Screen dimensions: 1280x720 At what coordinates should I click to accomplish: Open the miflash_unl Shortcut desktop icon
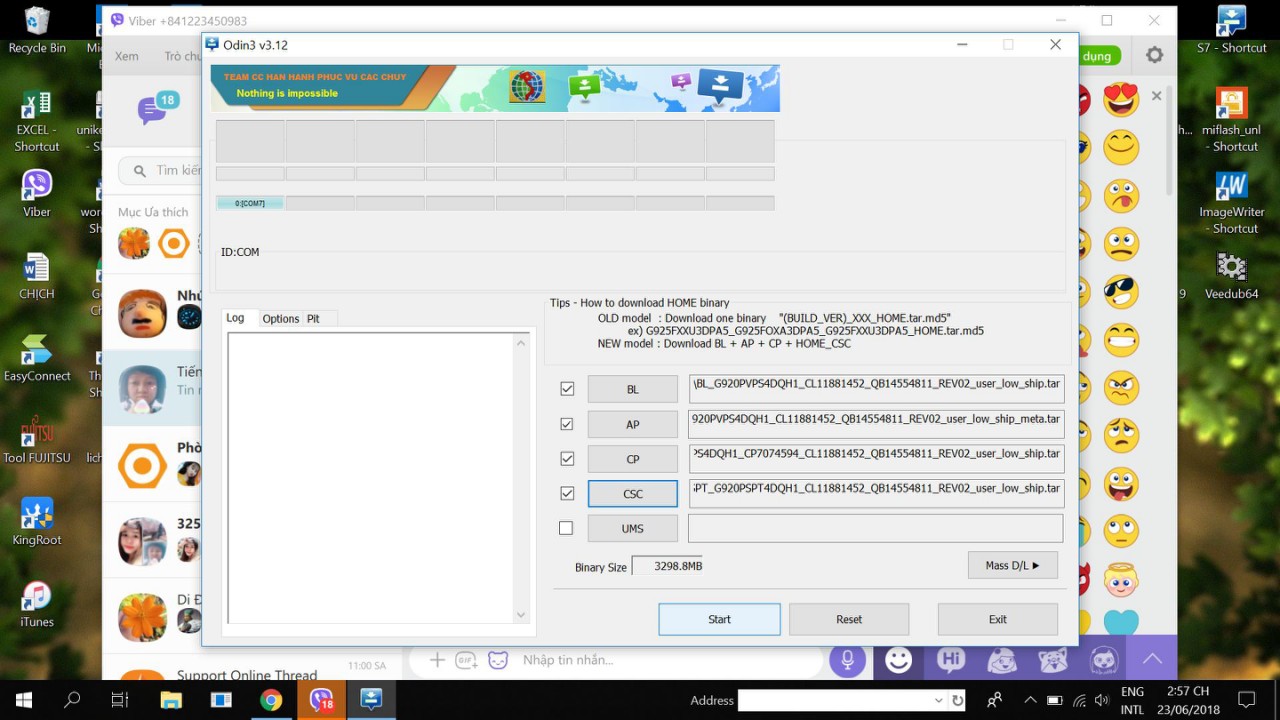click(1231, 120)
